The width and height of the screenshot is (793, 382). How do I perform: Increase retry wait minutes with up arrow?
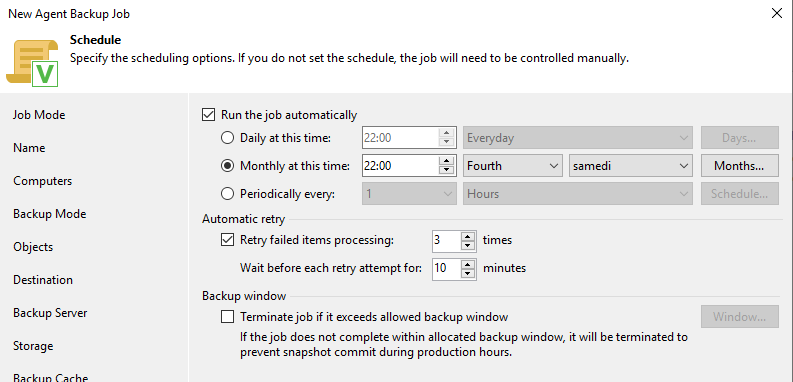click(x=468, y=264)
